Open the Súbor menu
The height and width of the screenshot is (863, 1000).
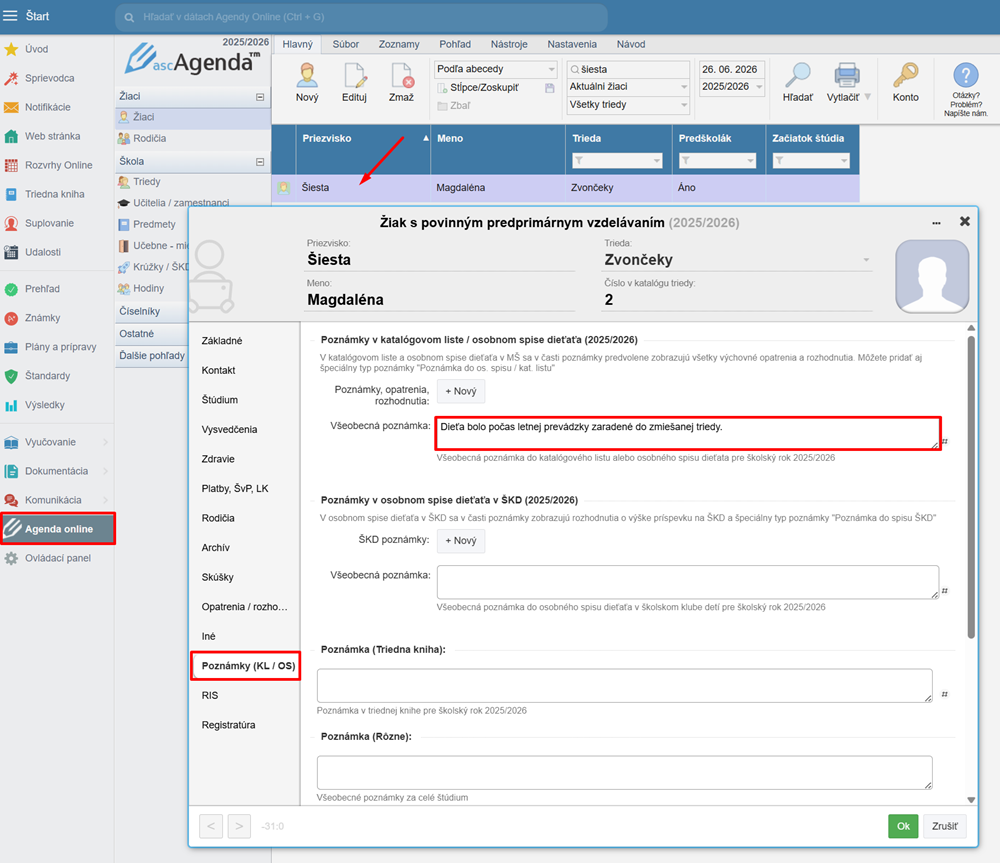click(x=346, y=44)
